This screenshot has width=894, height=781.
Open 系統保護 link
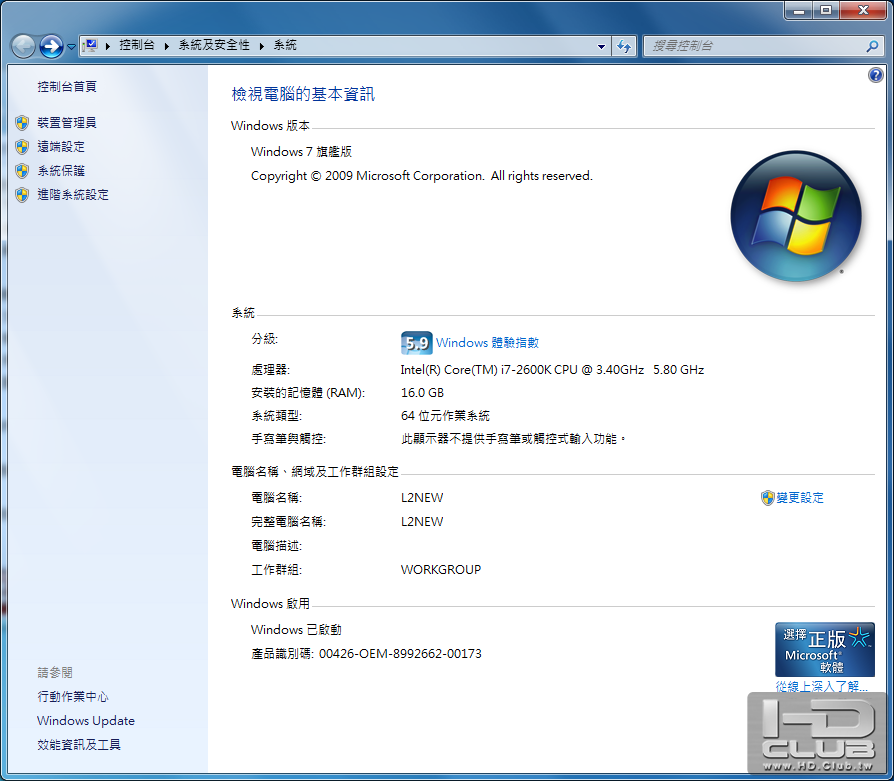[61, 170]
